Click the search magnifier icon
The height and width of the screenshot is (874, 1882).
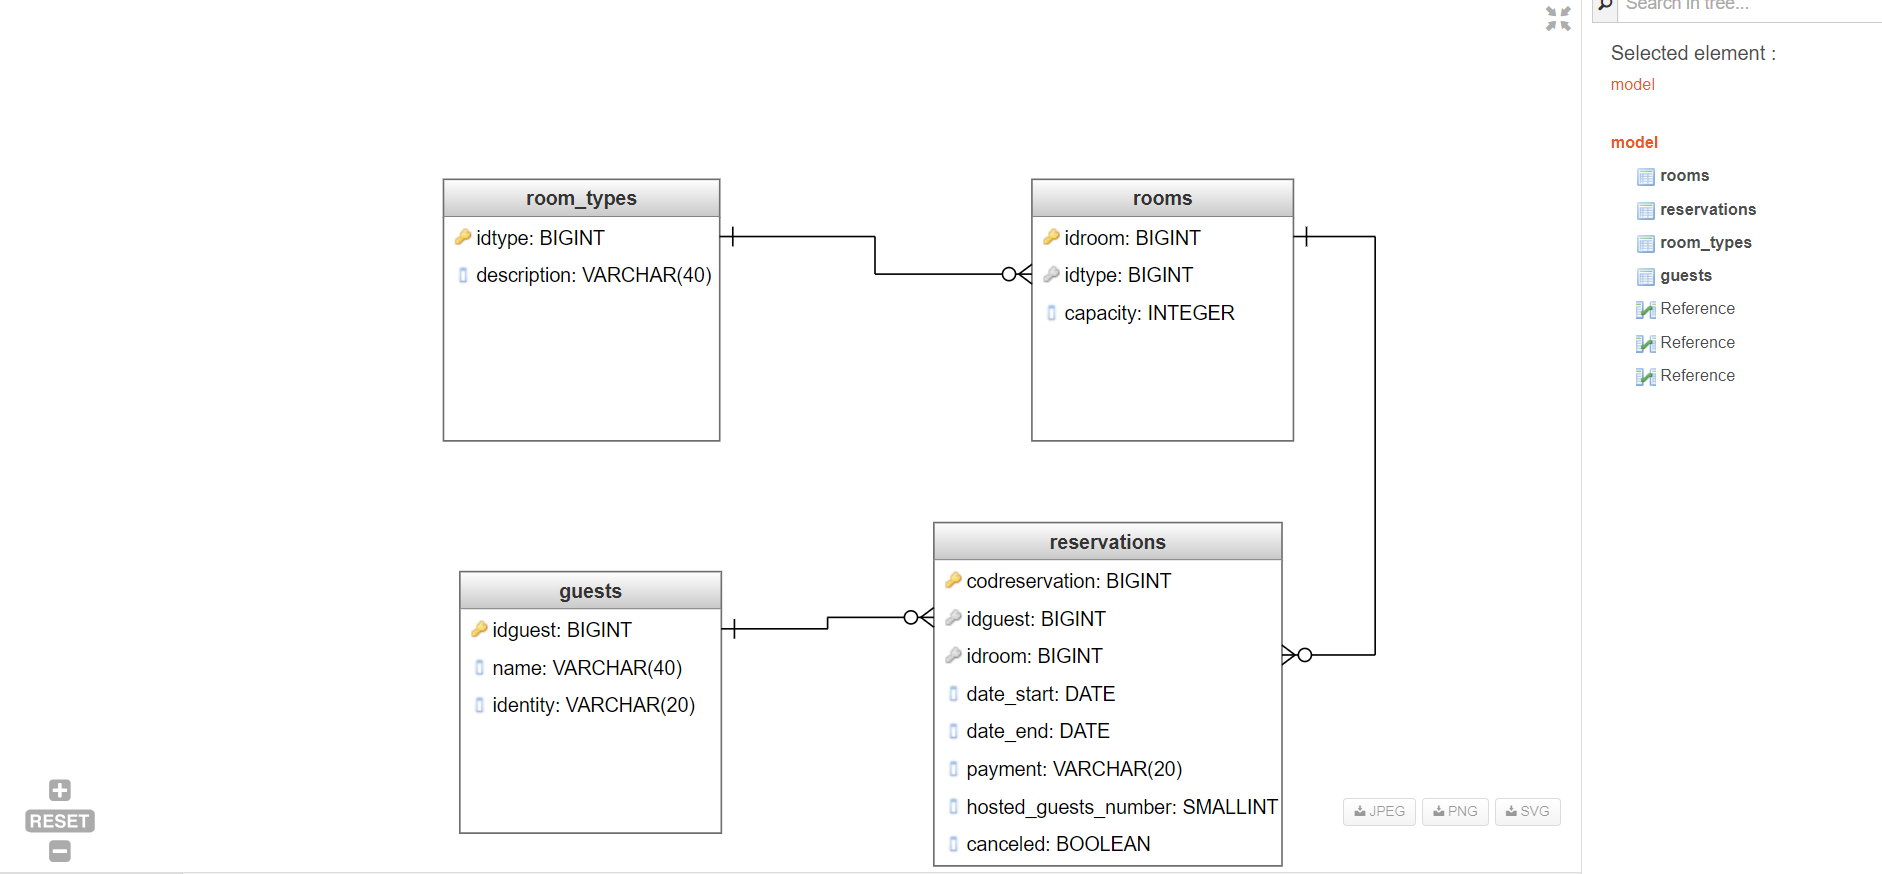tap(1605, 6)
